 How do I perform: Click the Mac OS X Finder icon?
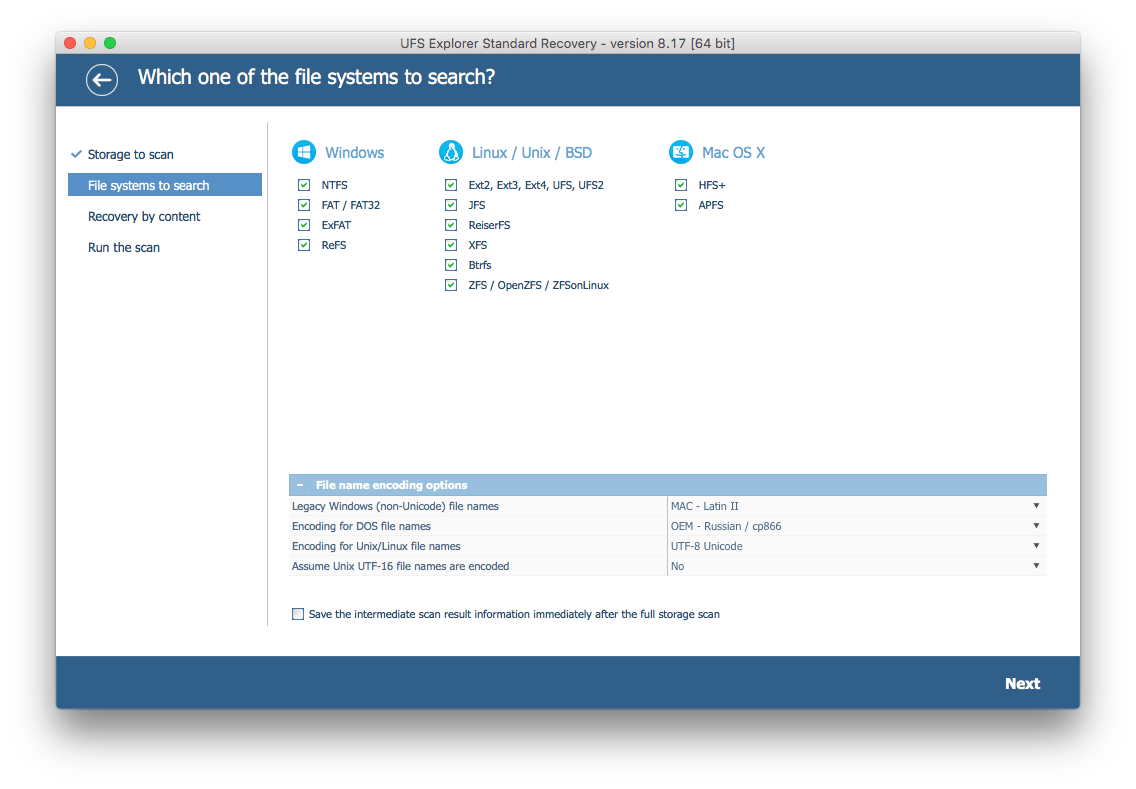click(680, 152)
